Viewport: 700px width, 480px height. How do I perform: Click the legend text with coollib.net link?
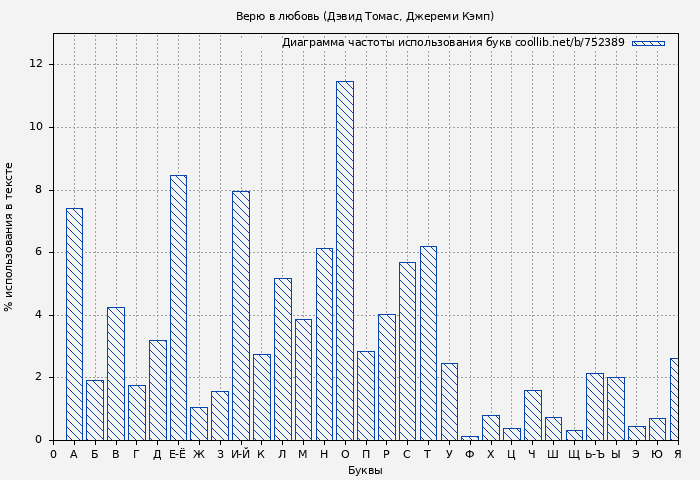tap(452, 43)
